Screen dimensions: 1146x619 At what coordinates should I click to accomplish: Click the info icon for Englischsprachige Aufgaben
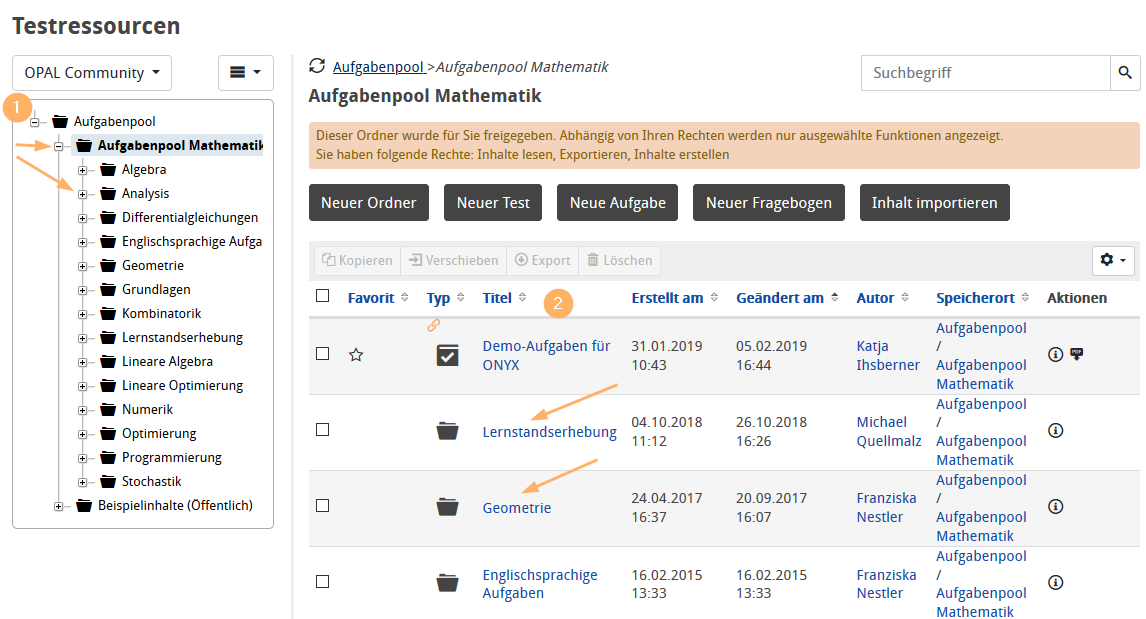1055,582
